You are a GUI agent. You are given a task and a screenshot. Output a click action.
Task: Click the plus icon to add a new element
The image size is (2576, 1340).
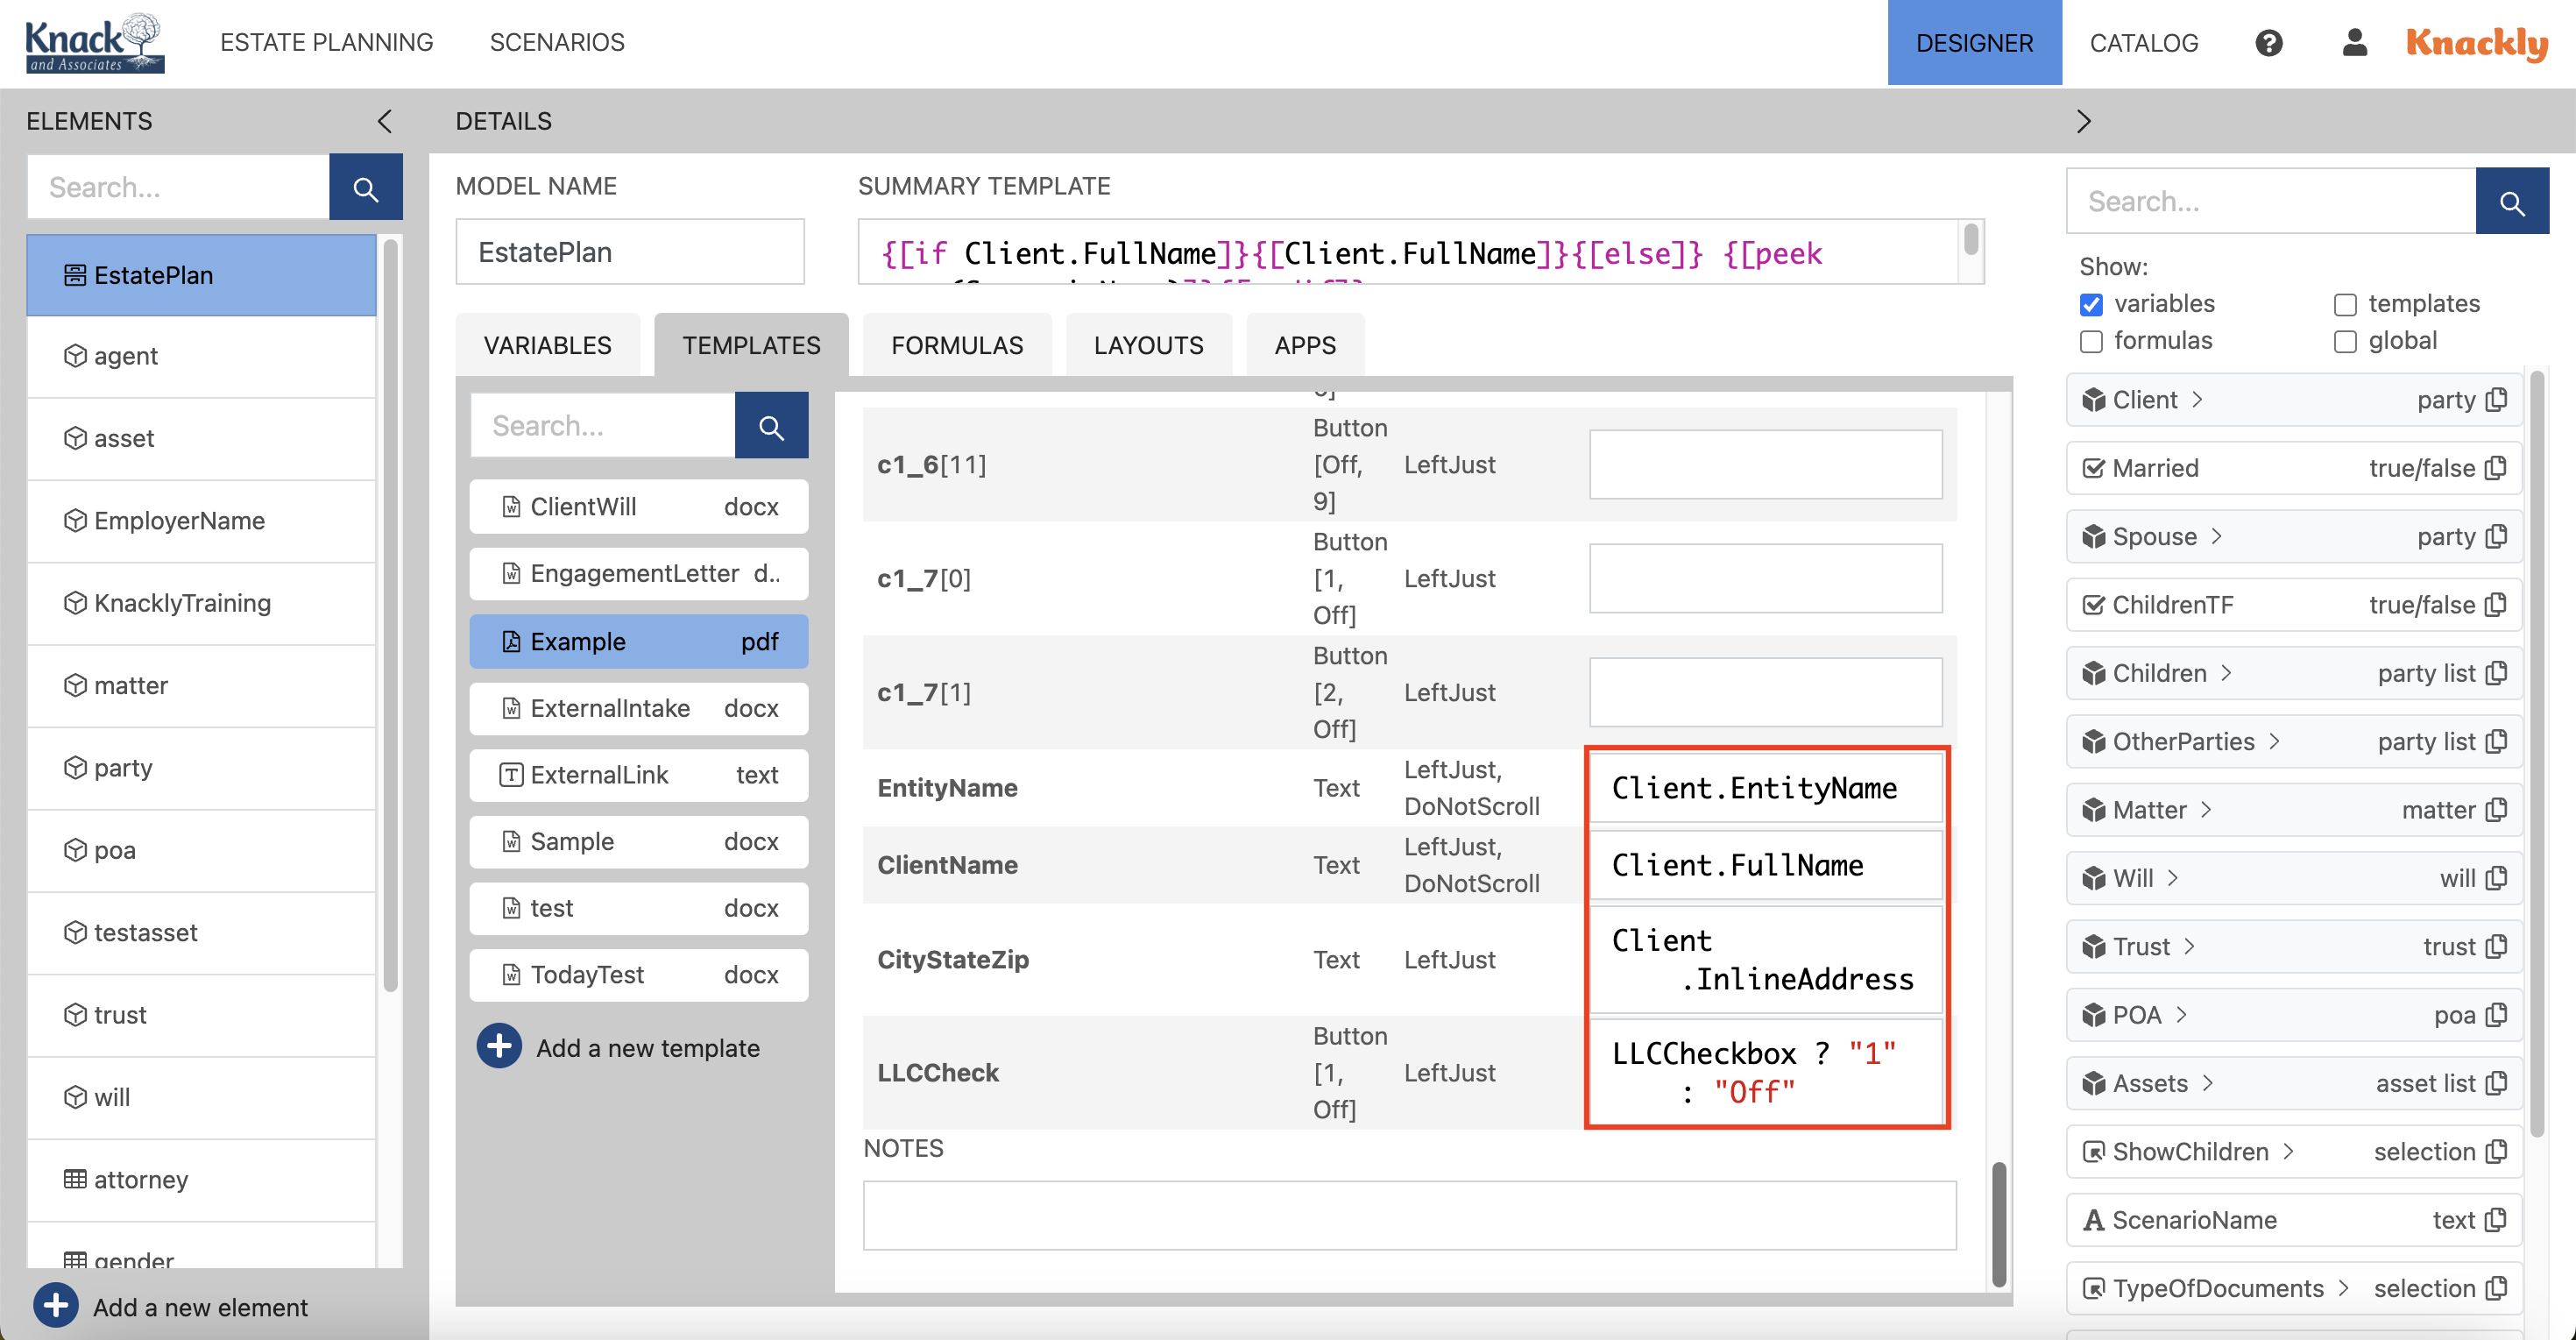(56, 1306)
